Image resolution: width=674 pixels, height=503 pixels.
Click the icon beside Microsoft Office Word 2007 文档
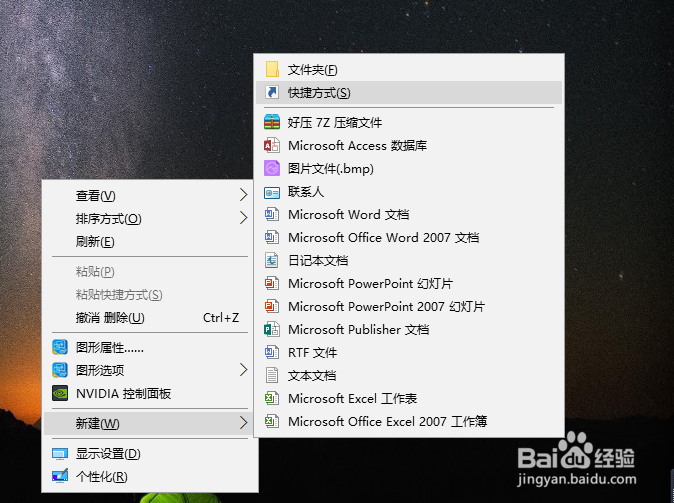point(272,237)
